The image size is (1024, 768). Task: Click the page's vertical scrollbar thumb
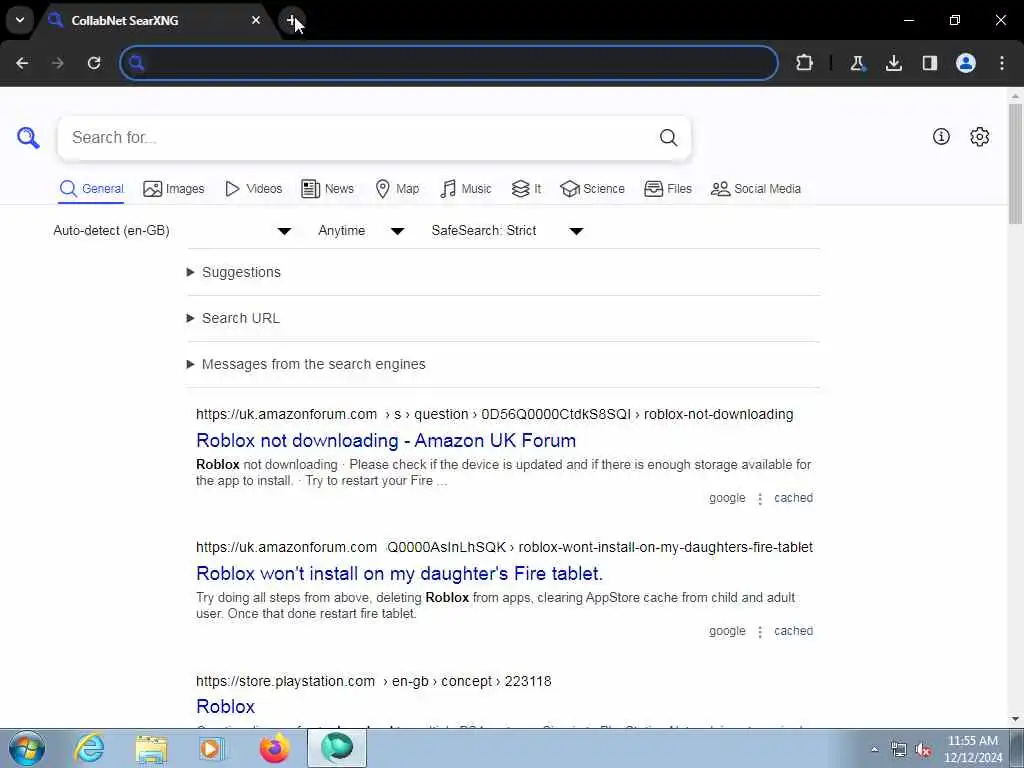1015,163
